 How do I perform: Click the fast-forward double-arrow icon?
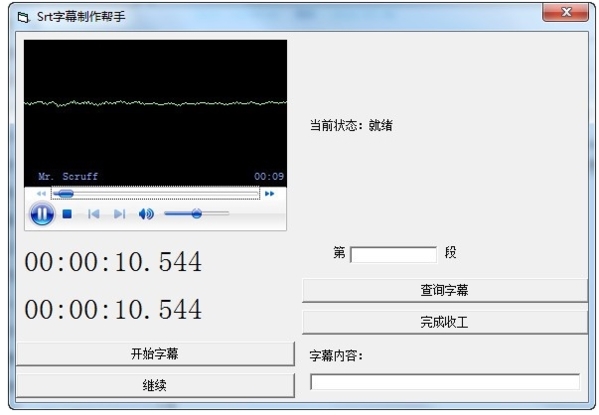[x=269, y=194]
